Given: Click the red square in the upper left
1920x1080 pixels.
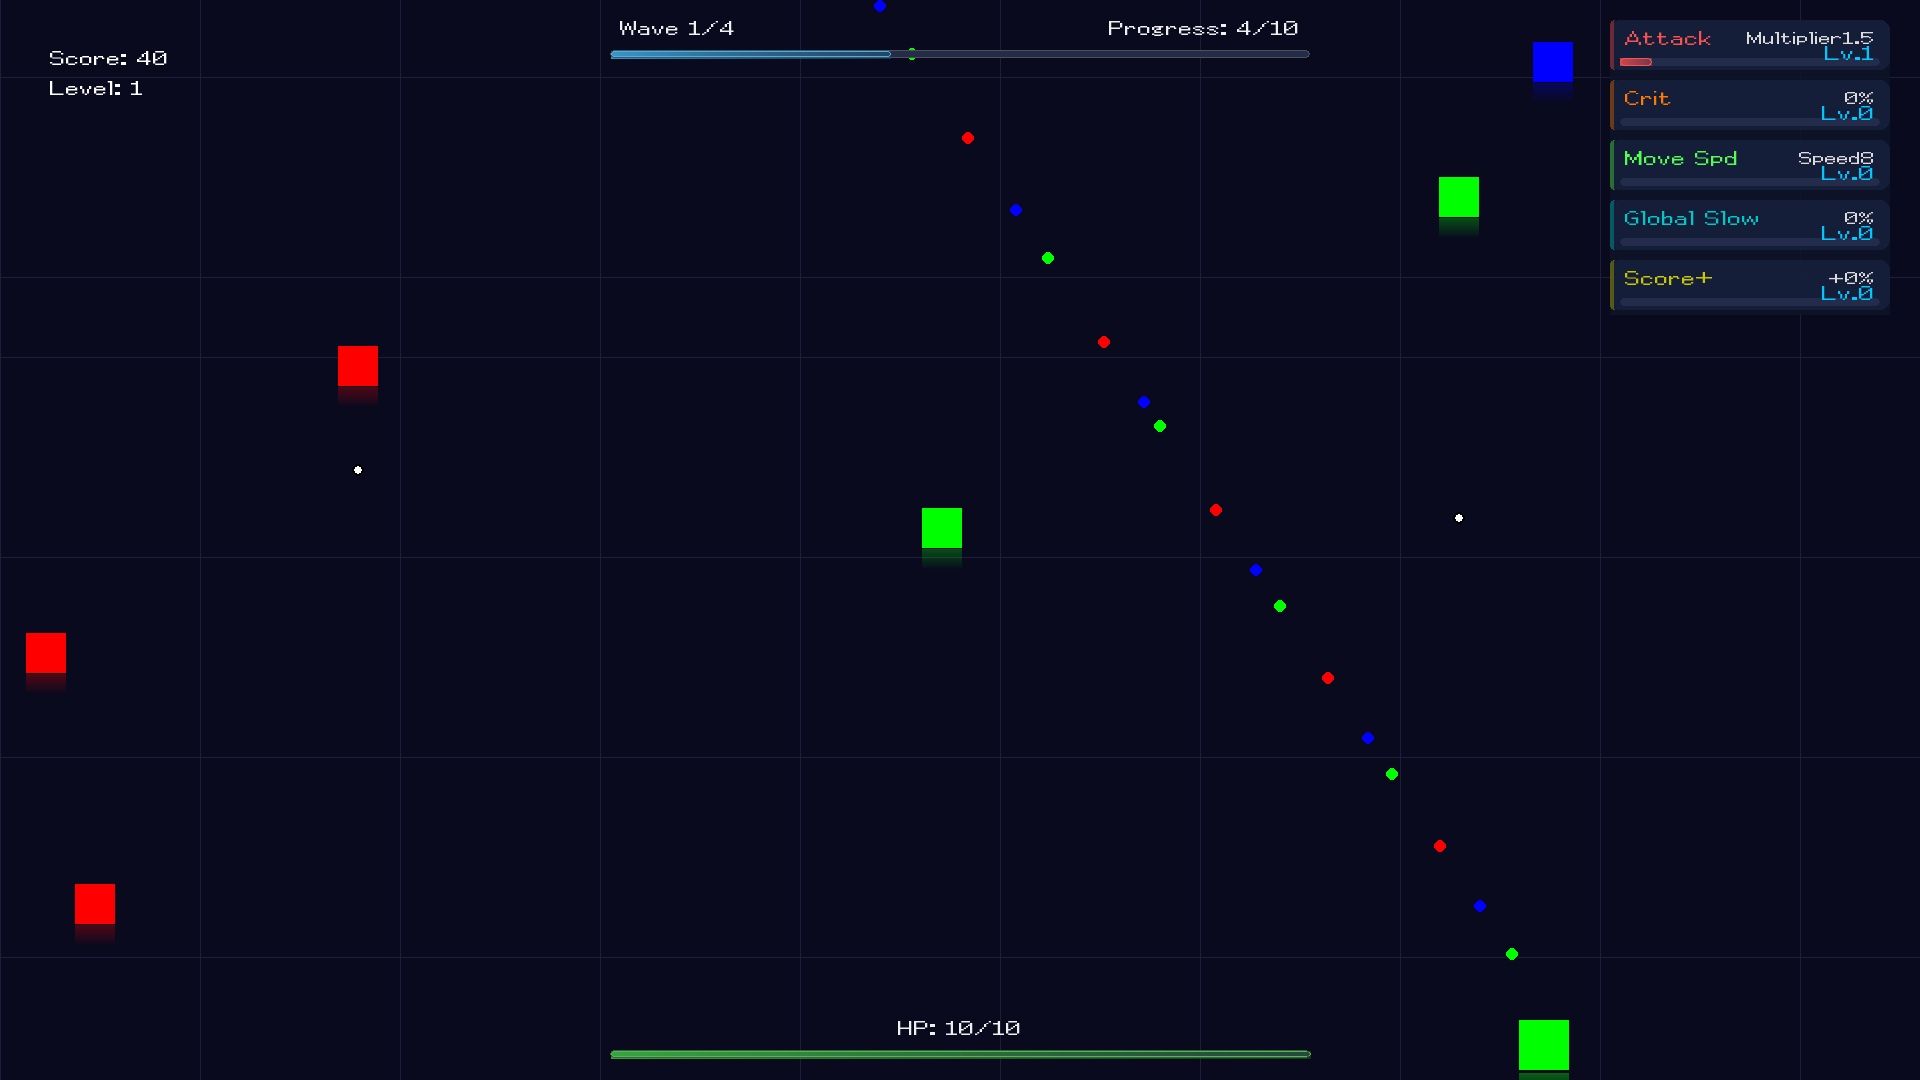Looking at the screenshot, I should 357,366.
